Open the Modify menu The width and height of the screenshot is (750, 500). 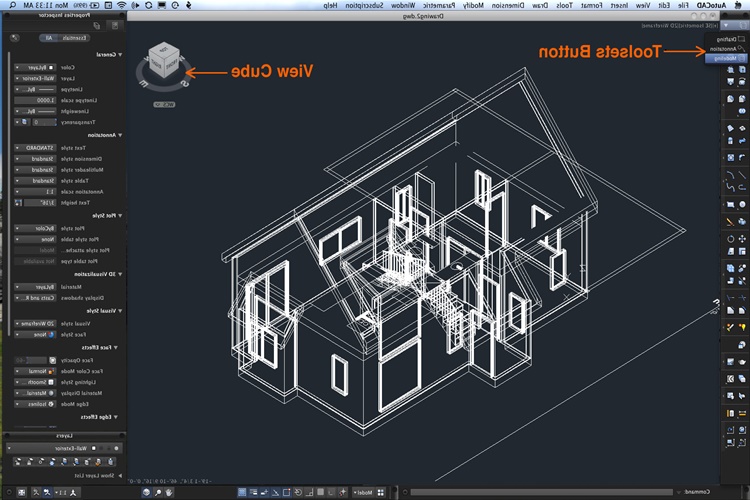tap(474, 5)
